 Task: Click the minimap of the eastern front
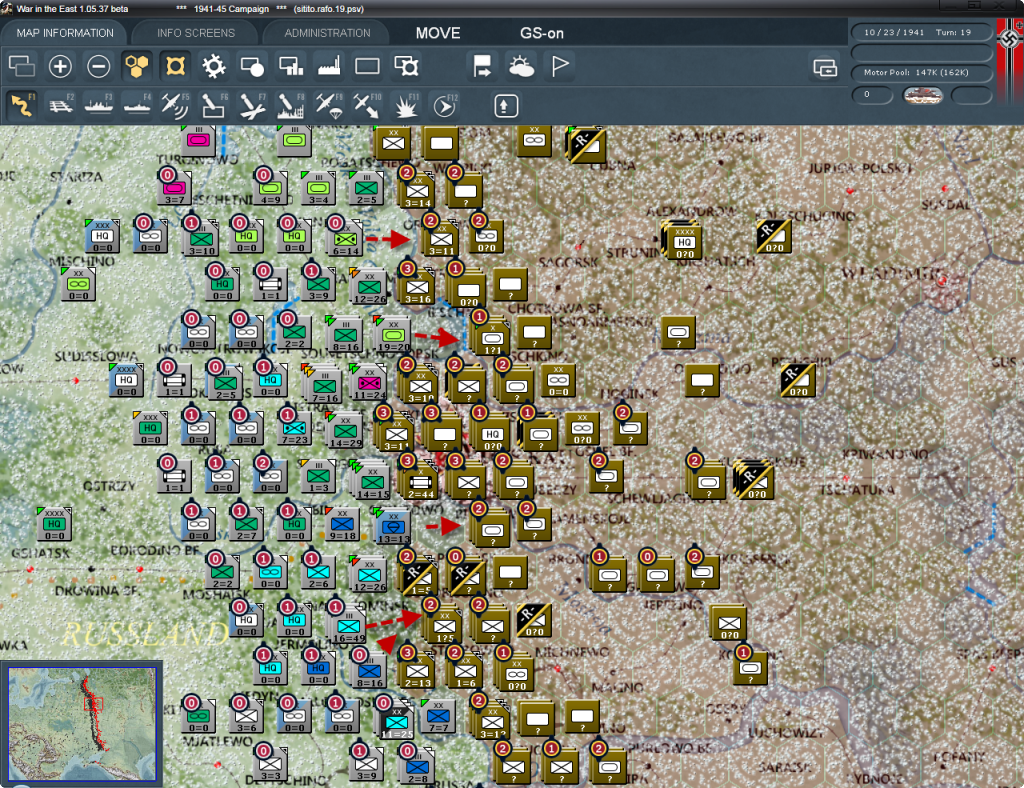pyautogui.click(x=82, y=723)
